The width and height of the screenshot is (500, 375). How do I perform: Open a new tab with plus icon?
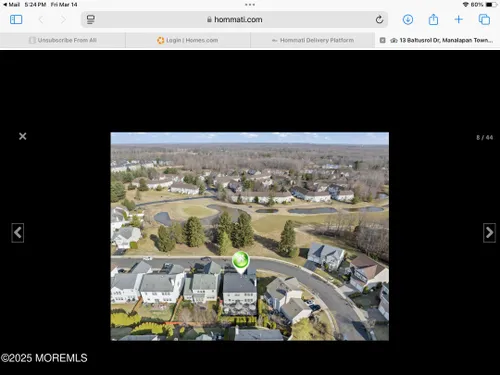coord(459,20)
